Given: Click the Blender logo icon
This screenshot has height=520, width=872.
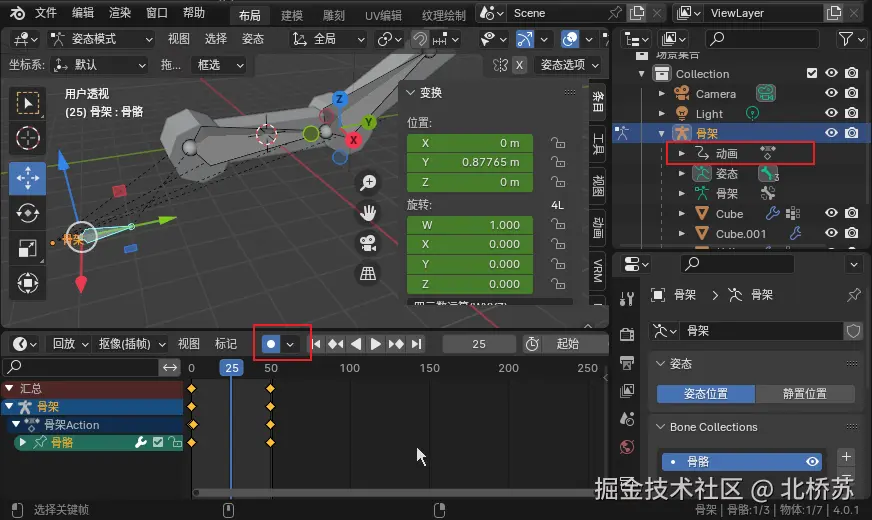Looking at the screenshot, I should 17,13.
